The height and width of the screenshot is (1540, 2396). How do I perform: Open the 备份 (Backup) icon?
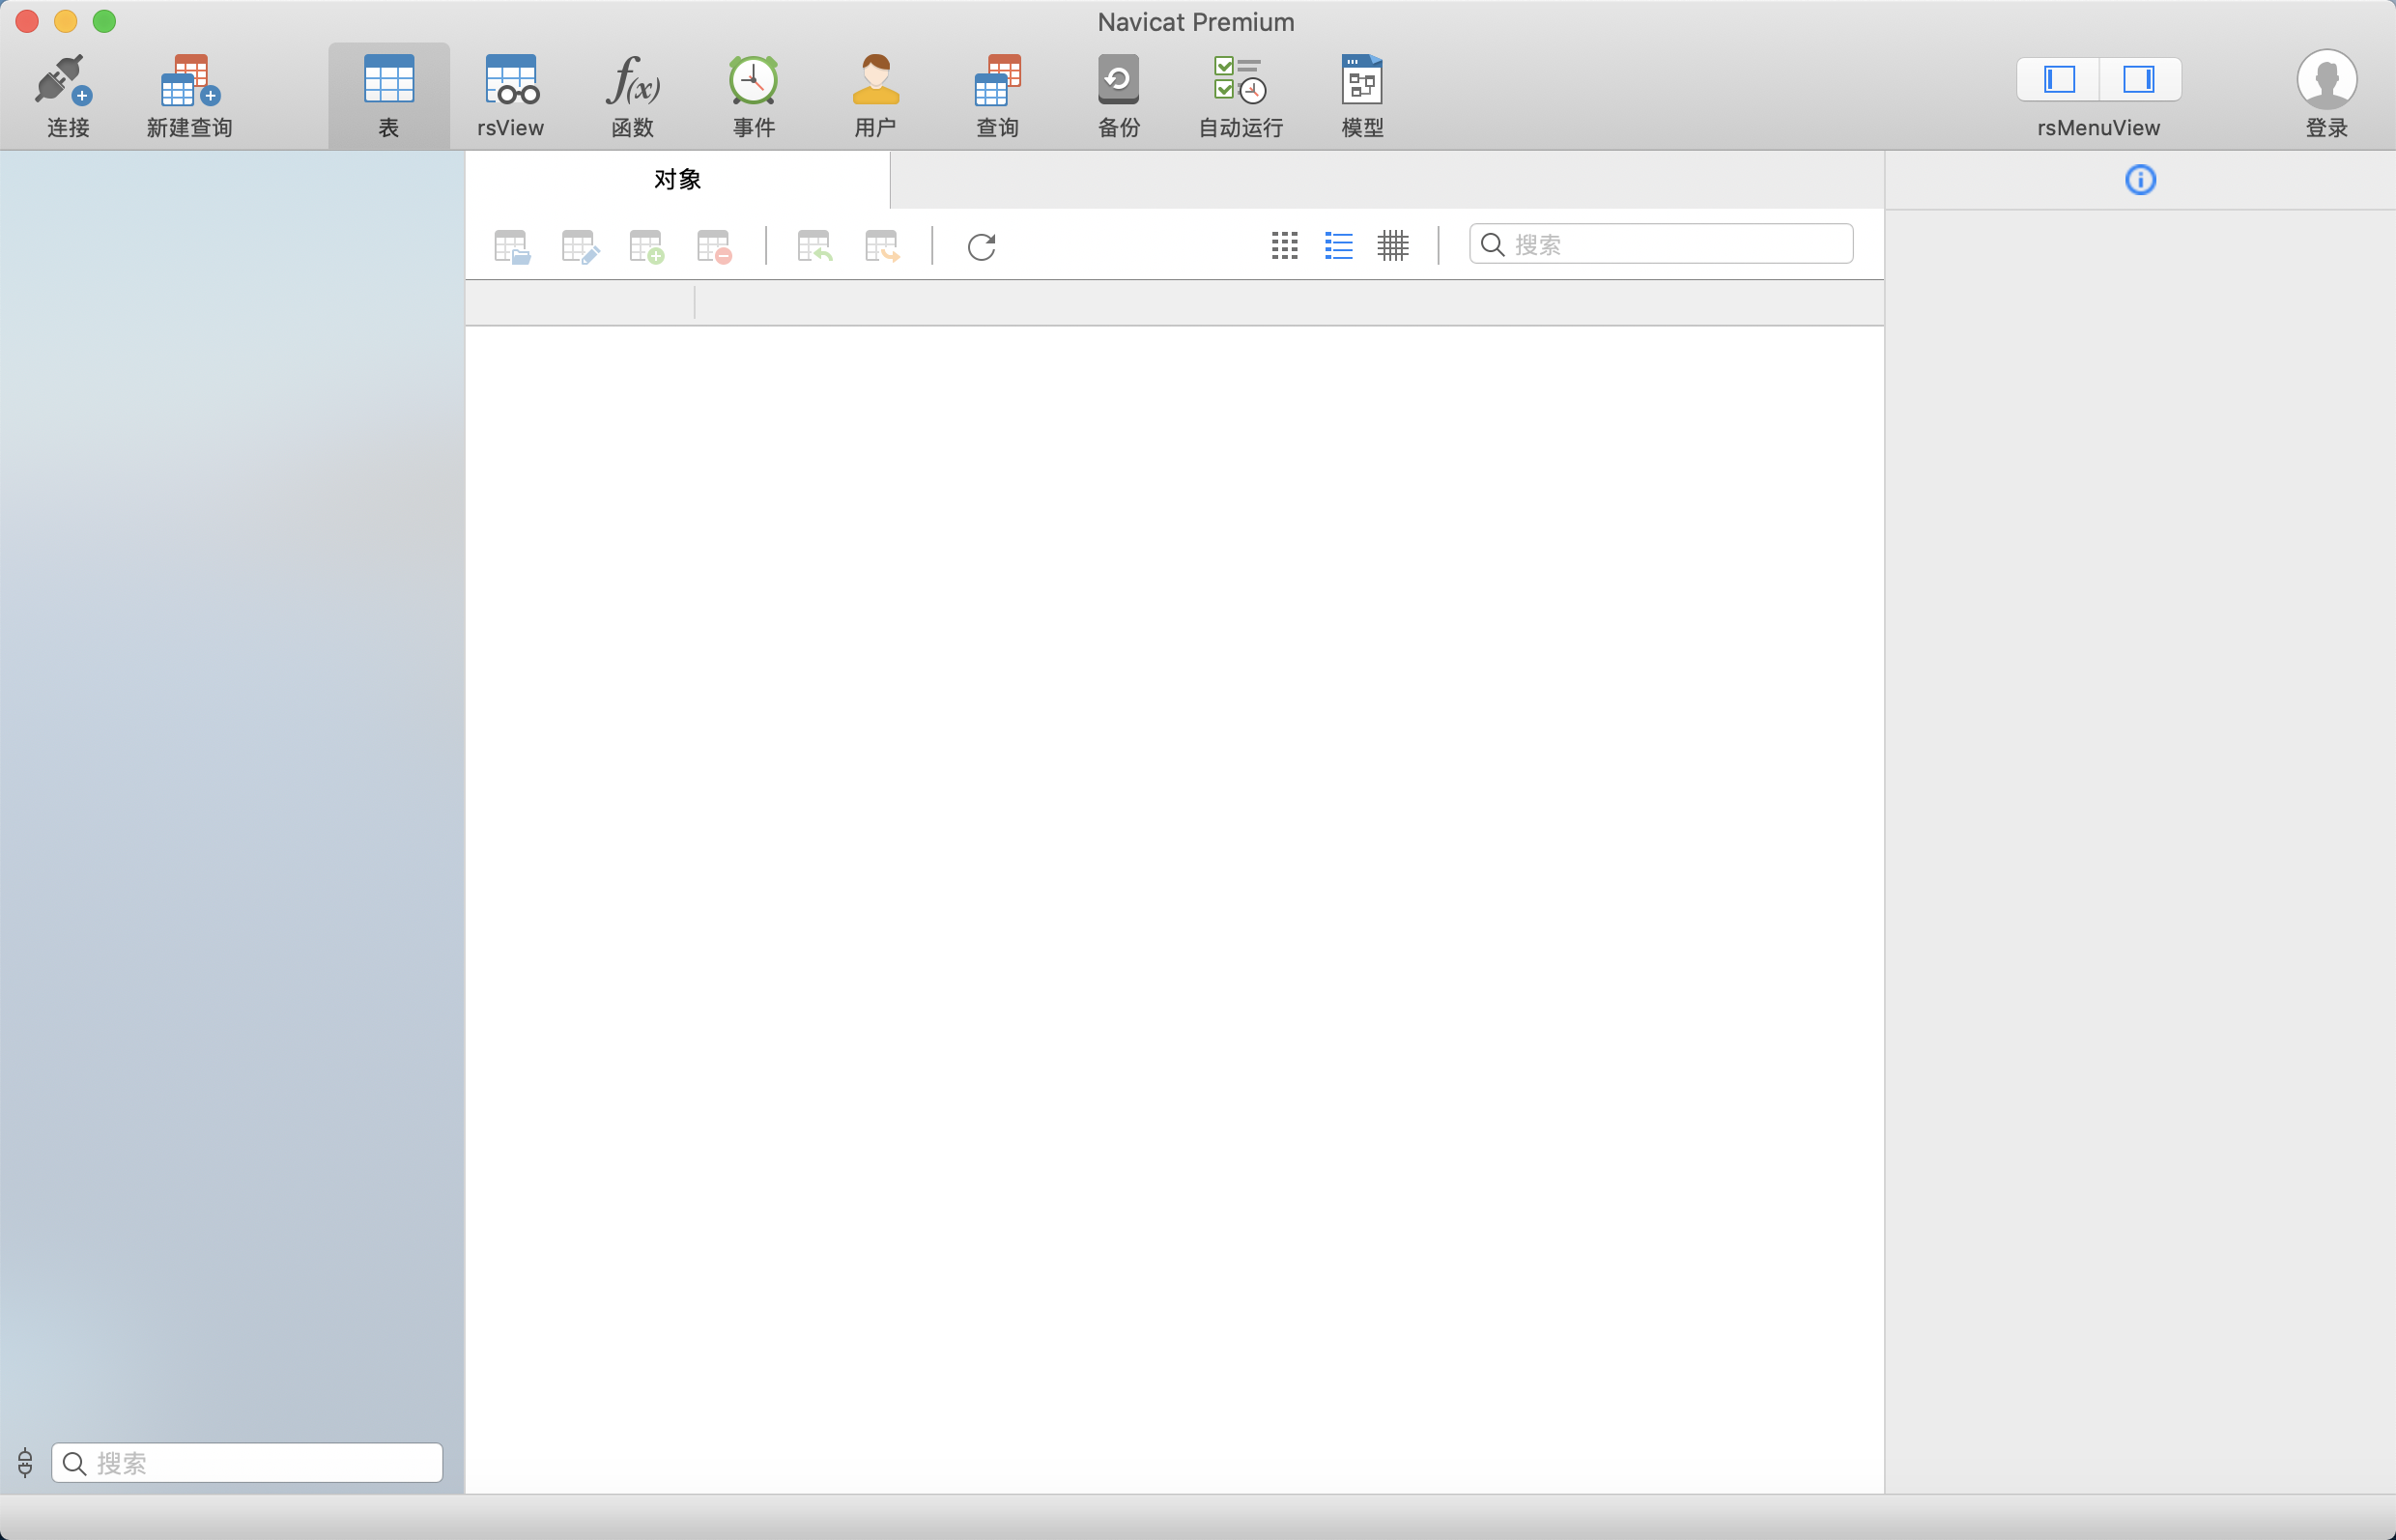1118,82
